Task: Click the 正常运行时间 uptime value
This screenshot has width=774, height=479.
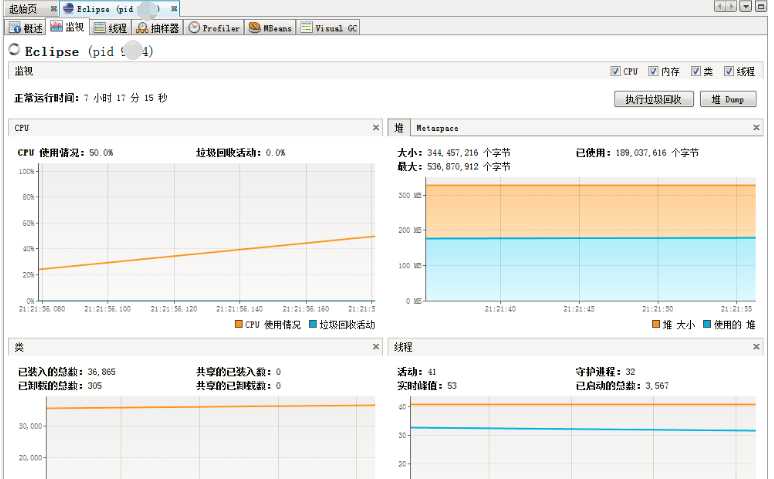Action: 125,98
